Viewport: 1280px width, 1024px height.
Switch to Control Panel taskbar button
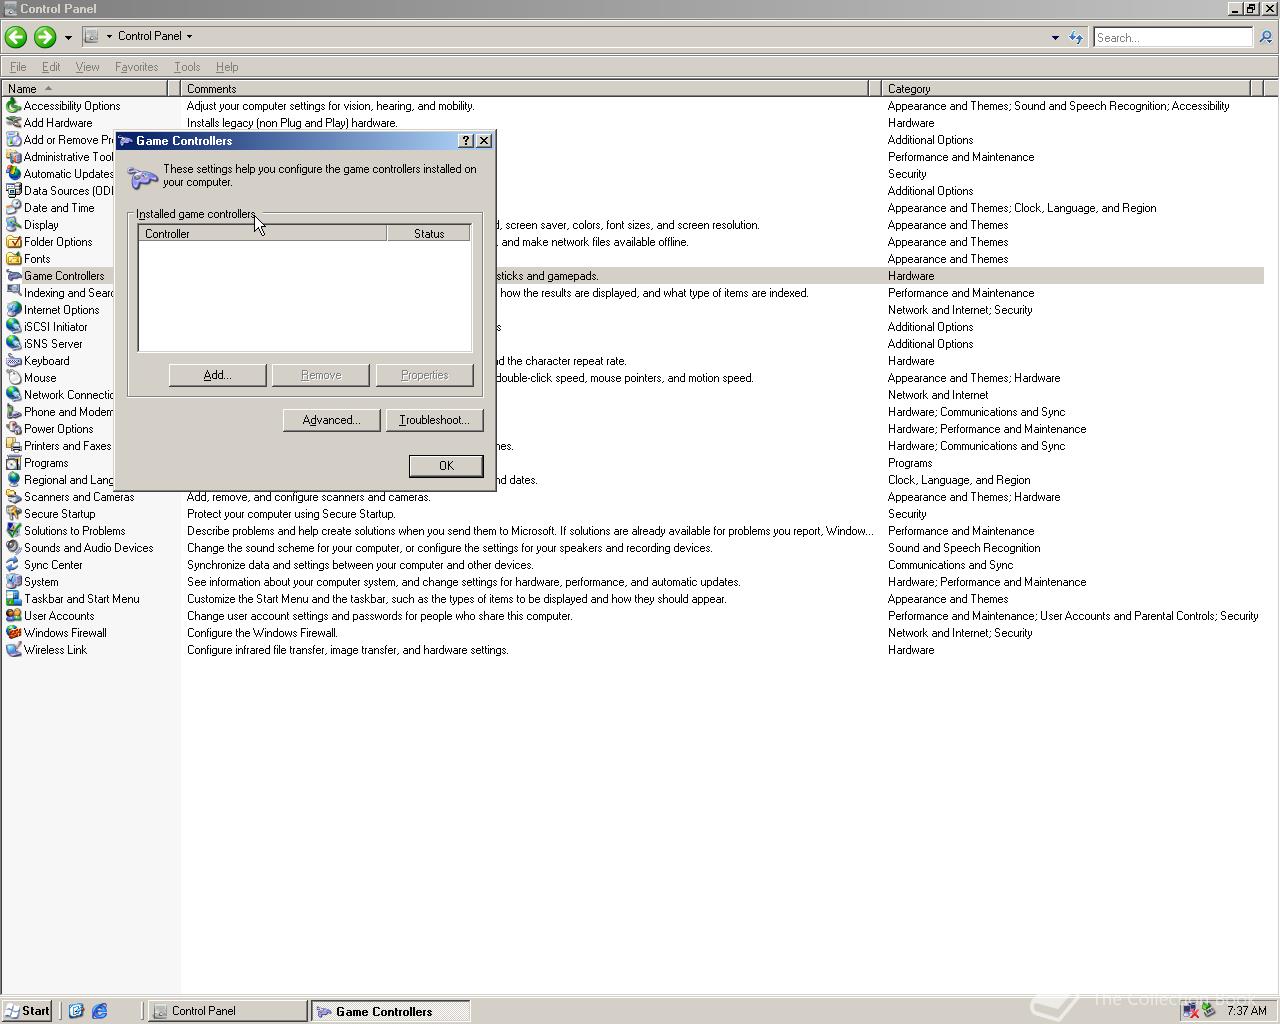(228, 1011)
